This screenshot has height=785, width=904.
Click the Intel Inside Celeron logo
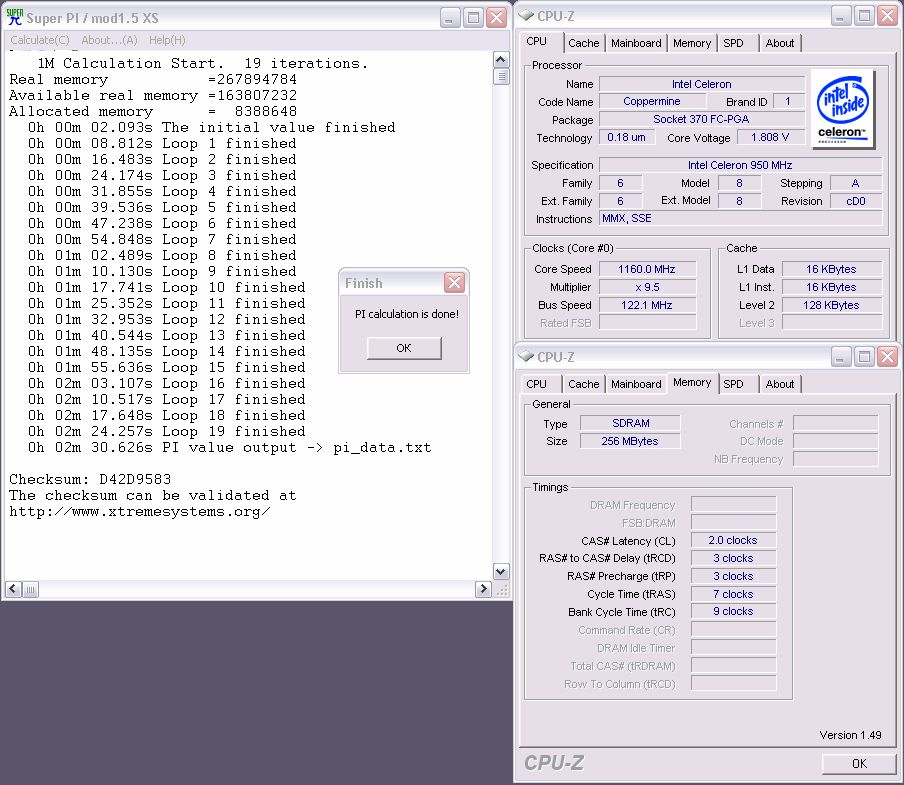842,109
